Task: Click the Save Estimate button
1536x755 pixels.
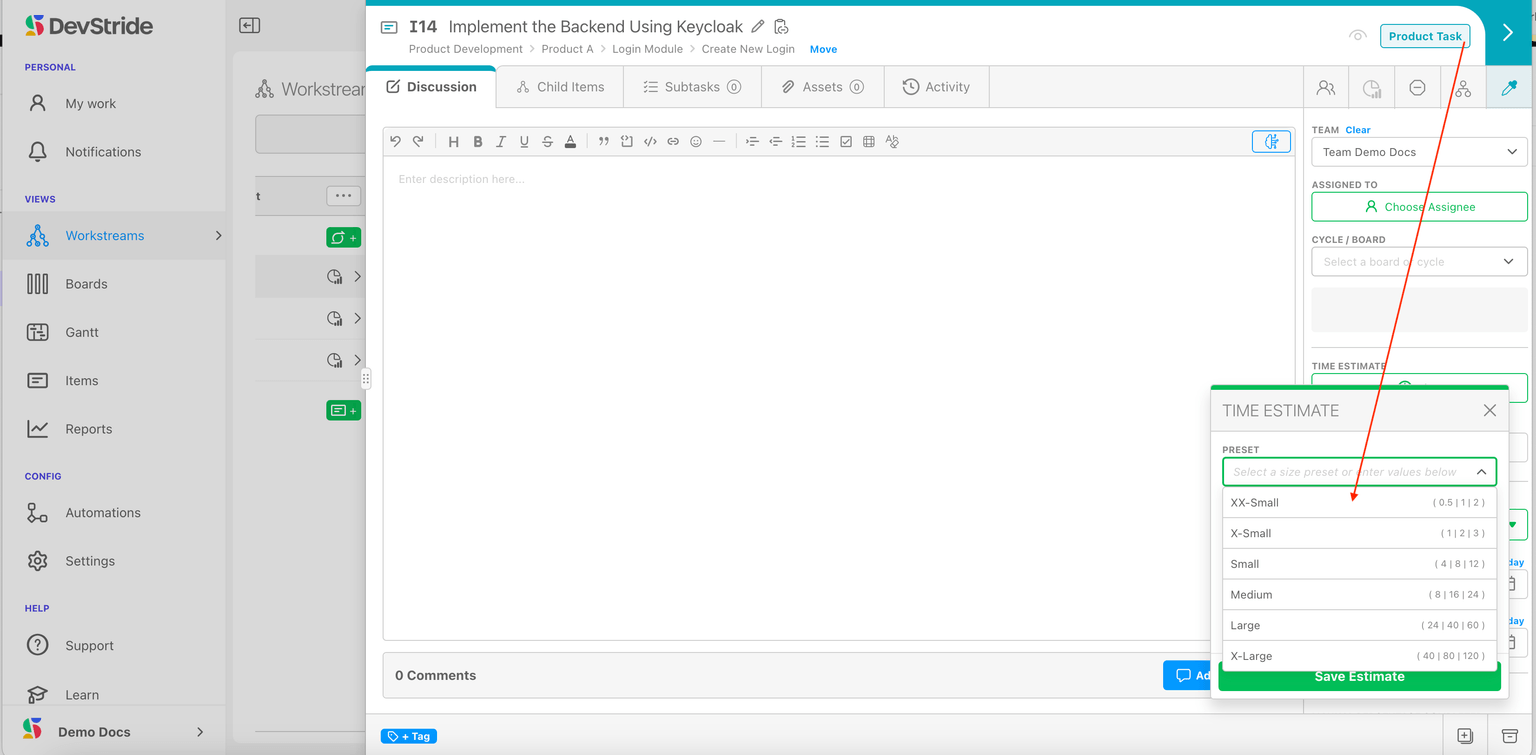Action: coord(1359,677)
